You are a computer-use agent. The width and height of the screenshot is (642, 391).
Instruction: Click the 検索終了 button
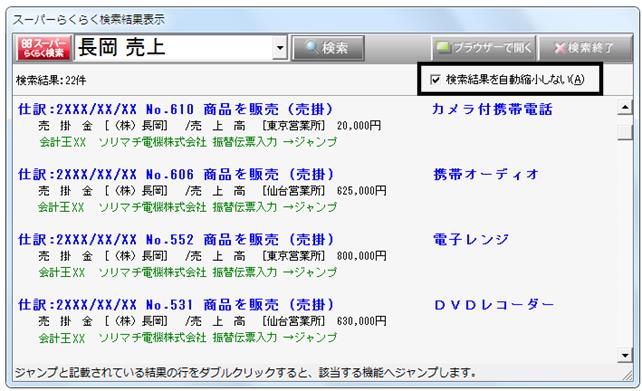(x=585, y=48)
